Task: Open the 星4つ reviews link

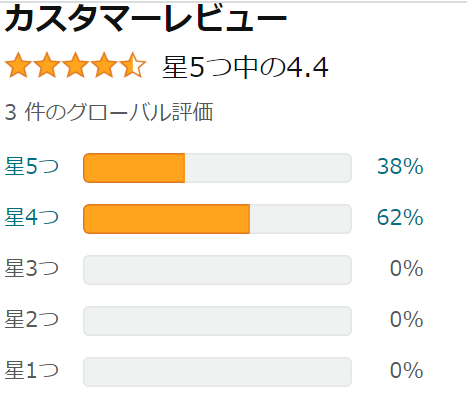Action: (x=32, y=217)
